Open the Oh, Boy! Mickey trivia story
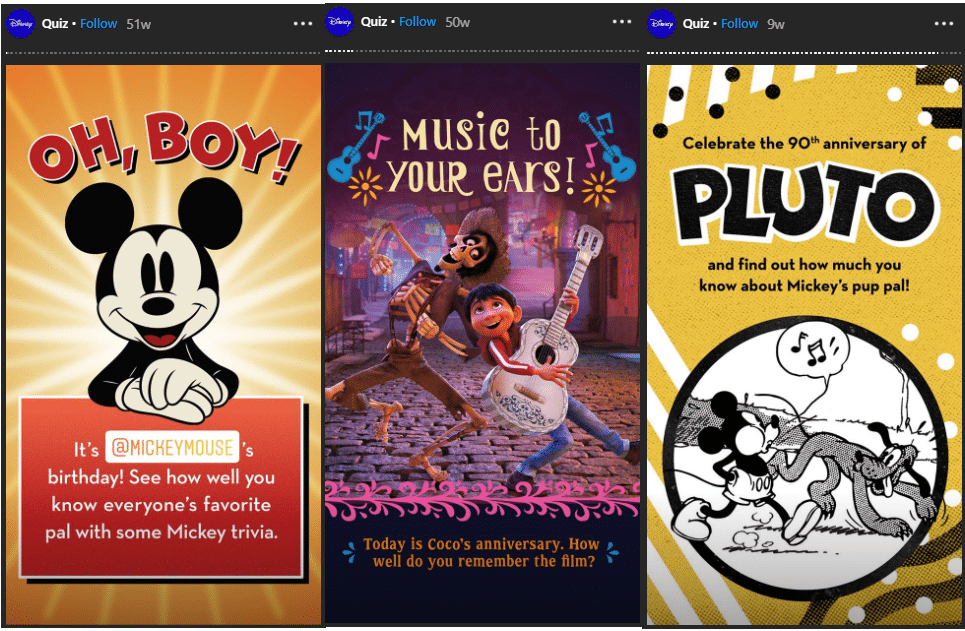965x631 pixels. coord(163,345)
